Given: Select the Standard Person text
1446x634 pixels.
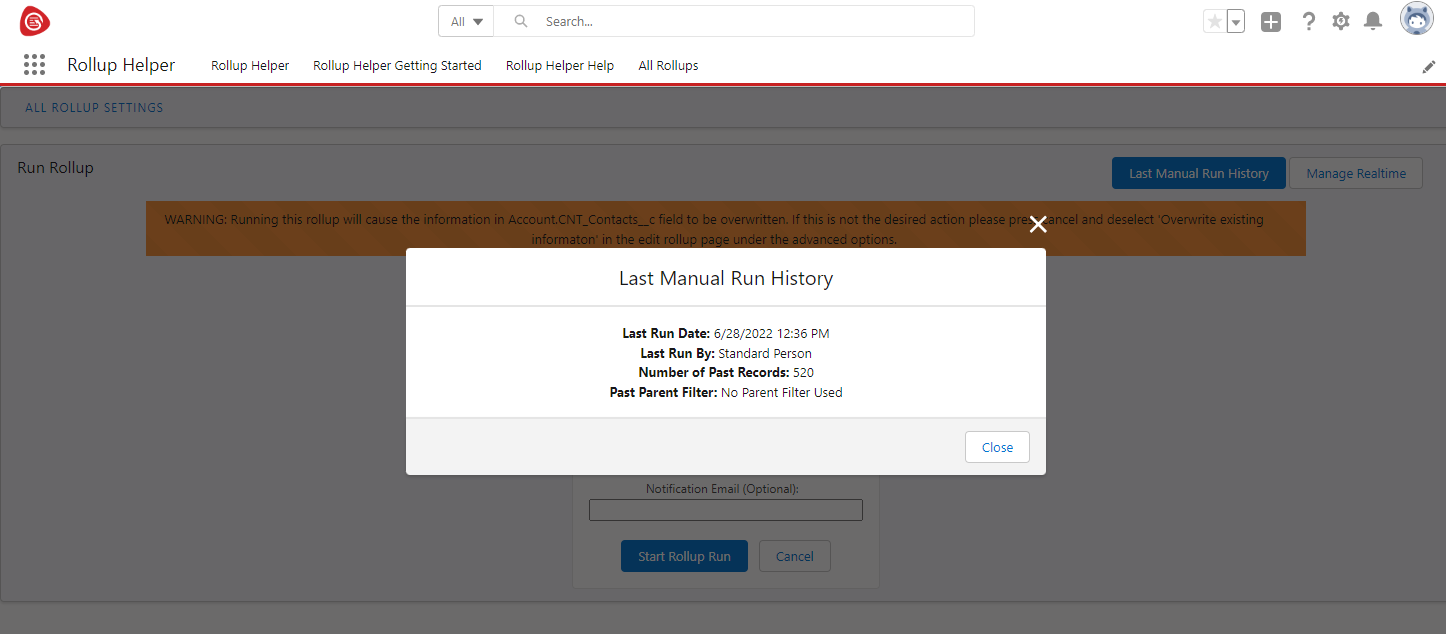Looking at the screenshot, I should (765, 353).
